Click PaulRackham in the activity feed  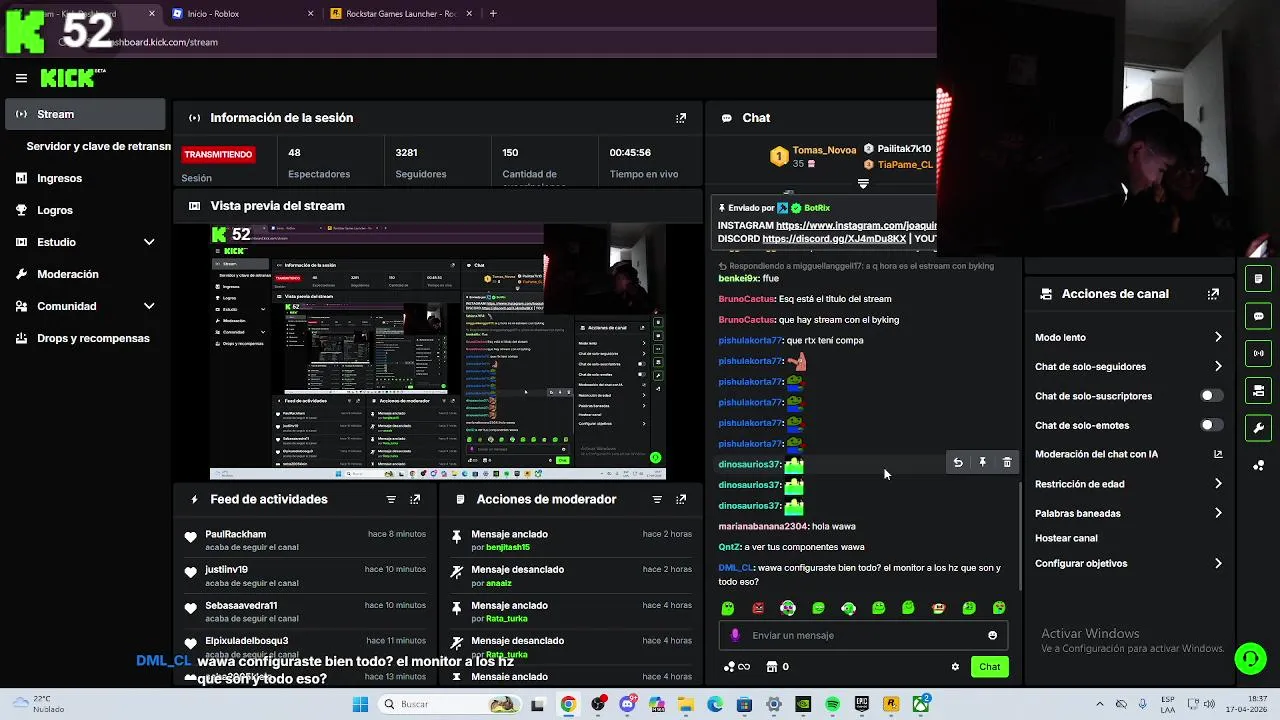[236, 534]
